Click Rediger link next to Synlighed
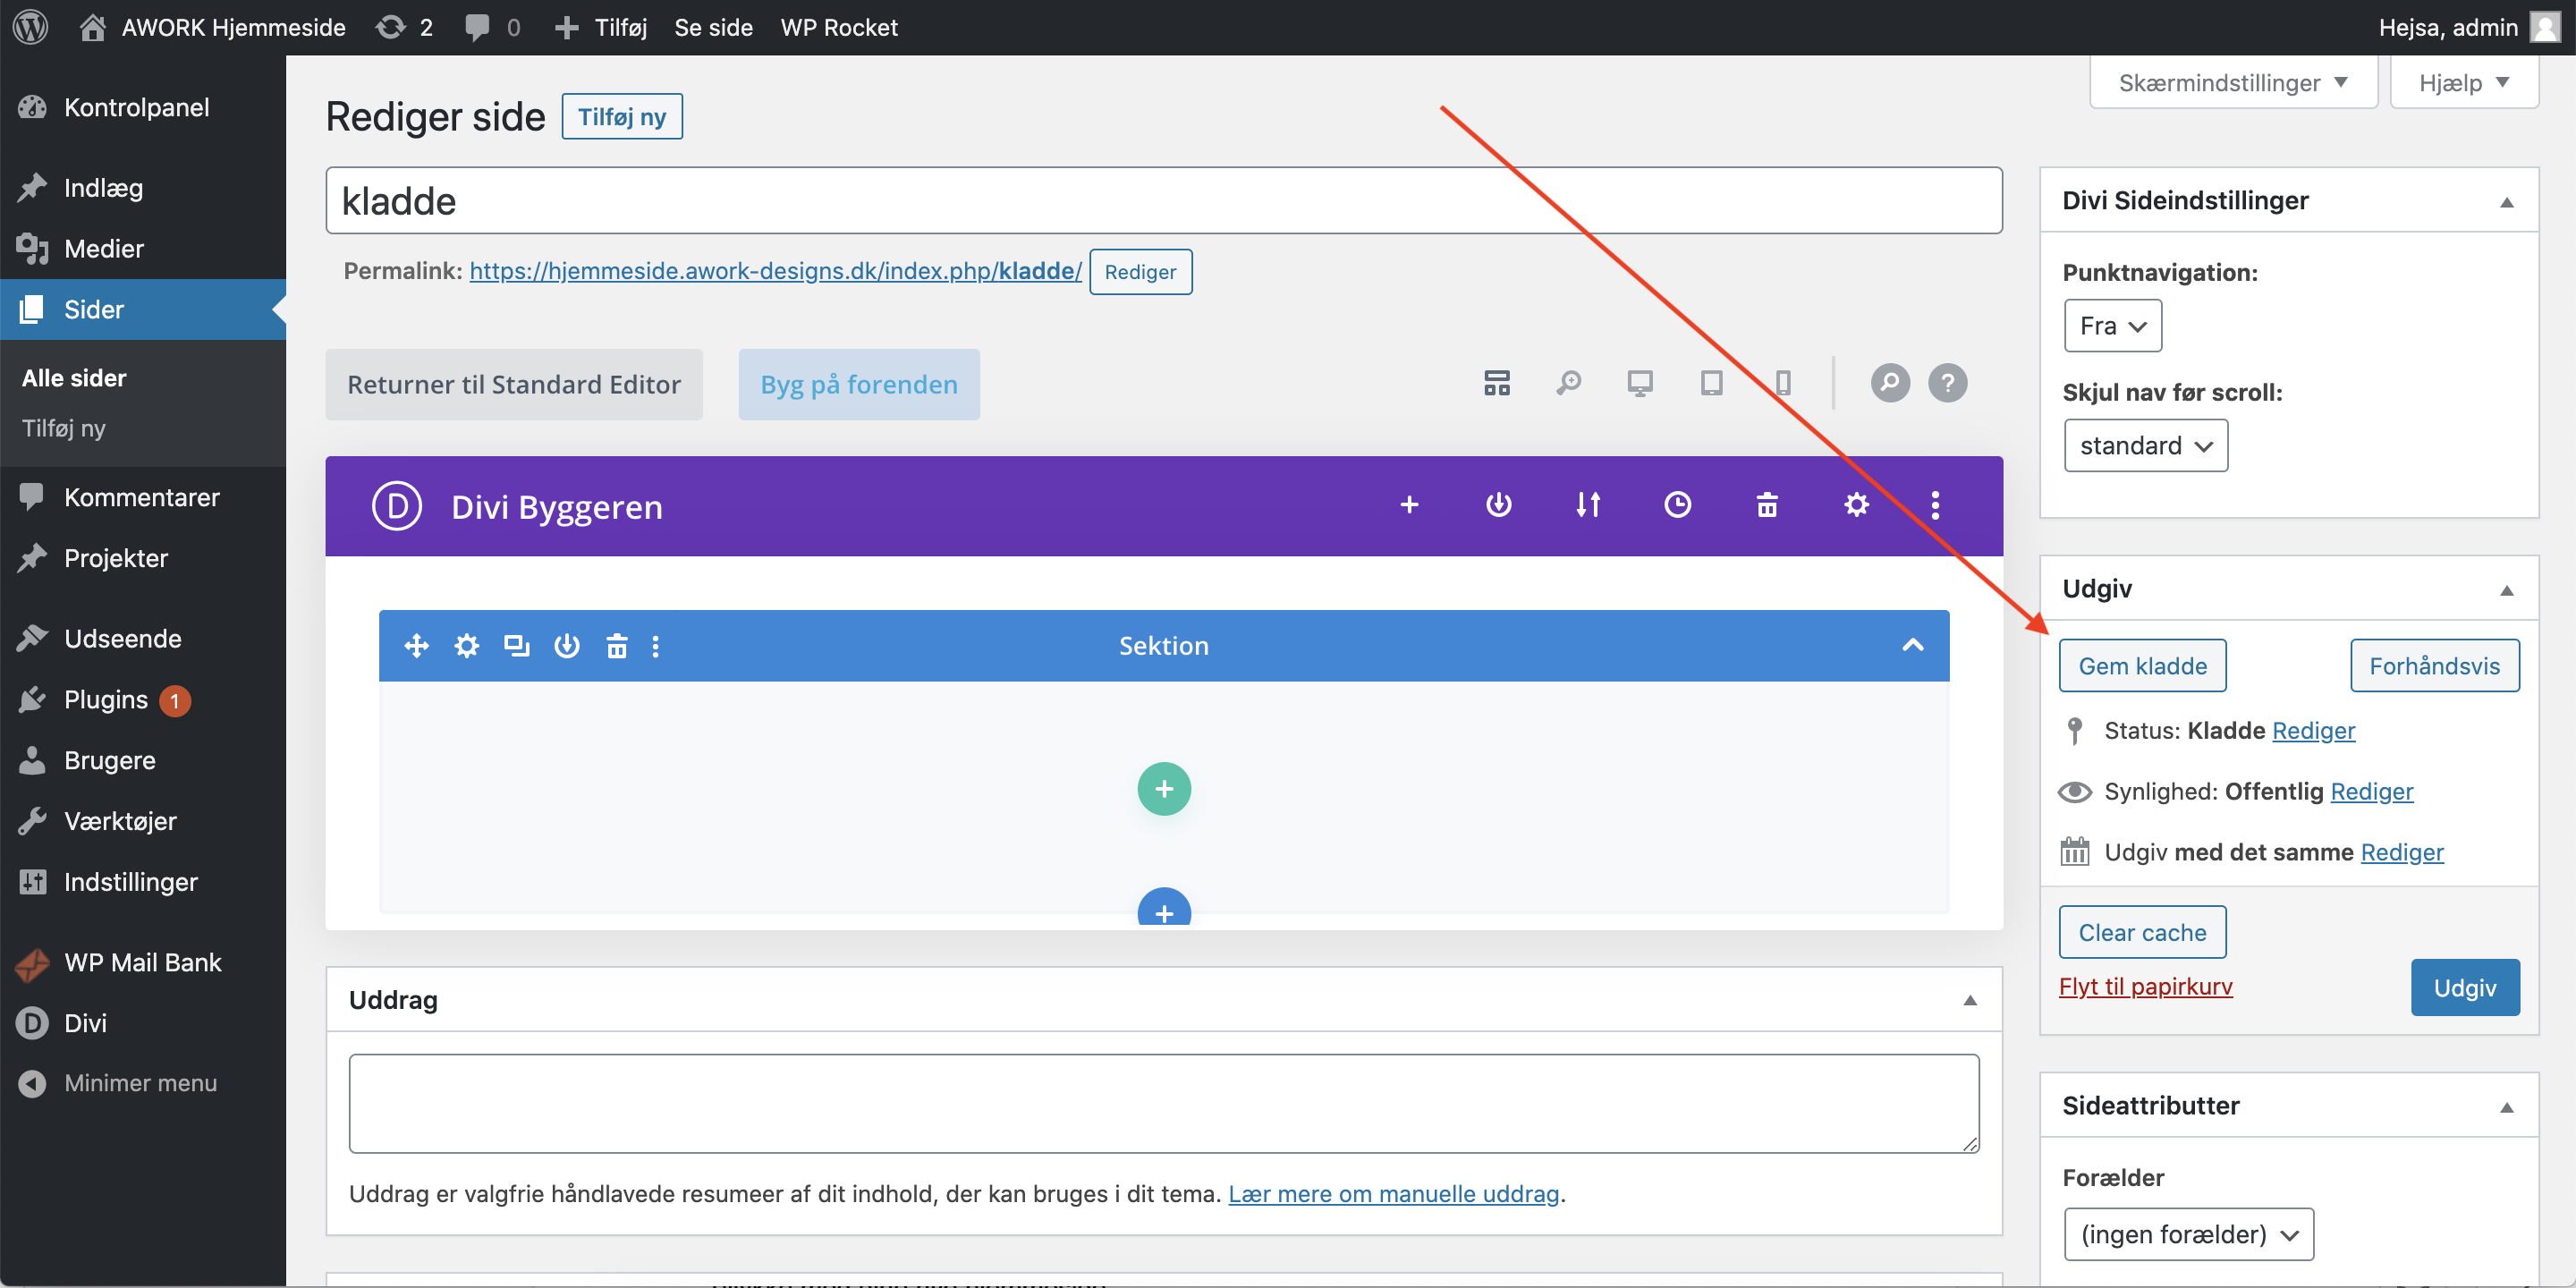2576x1288 pixels. pos(2371,792)
